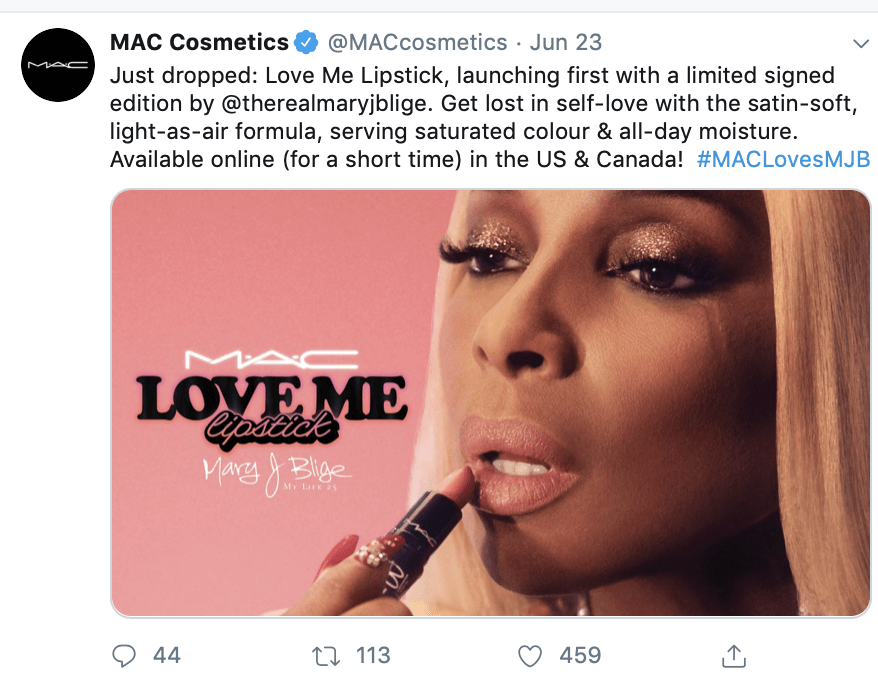Viewport: 878px width, 680px height.
Task: View the Love Me Lipstick promo image
Action: tap(491, 403)
